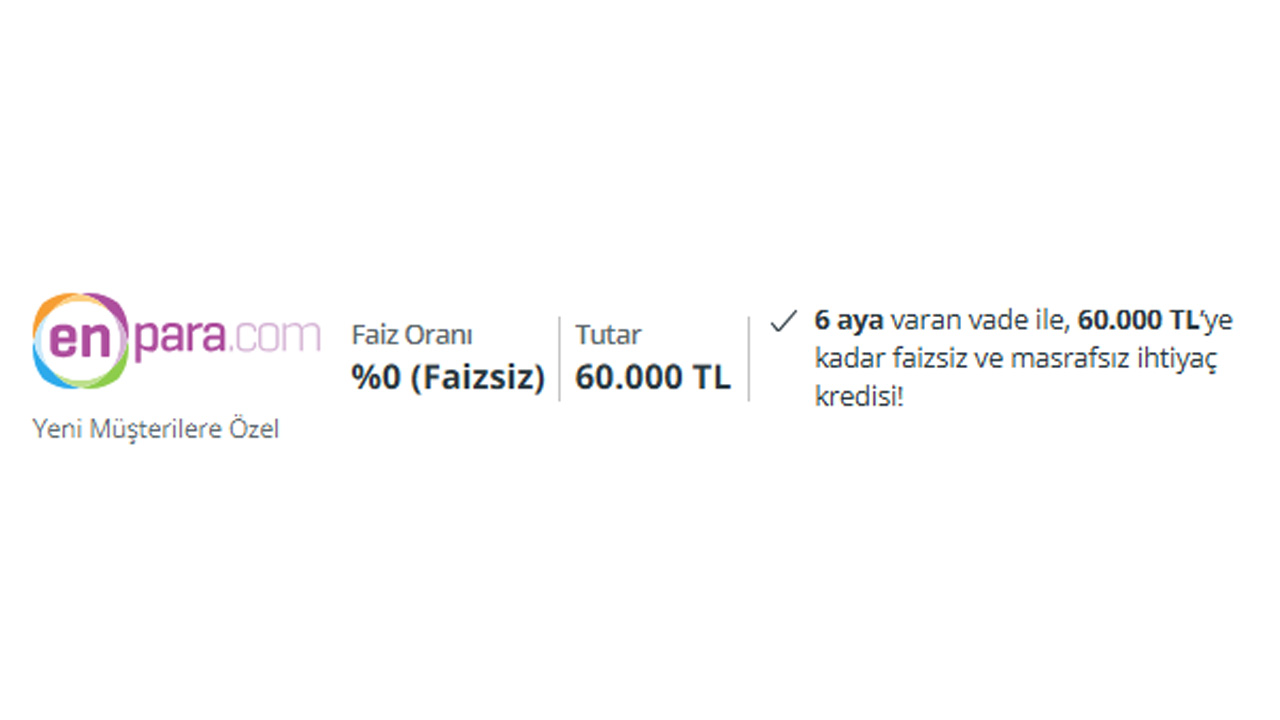This screenshot has width=1280, height=720.
Task: Click the "Tutar" label
Action: (x=608, y=335)
